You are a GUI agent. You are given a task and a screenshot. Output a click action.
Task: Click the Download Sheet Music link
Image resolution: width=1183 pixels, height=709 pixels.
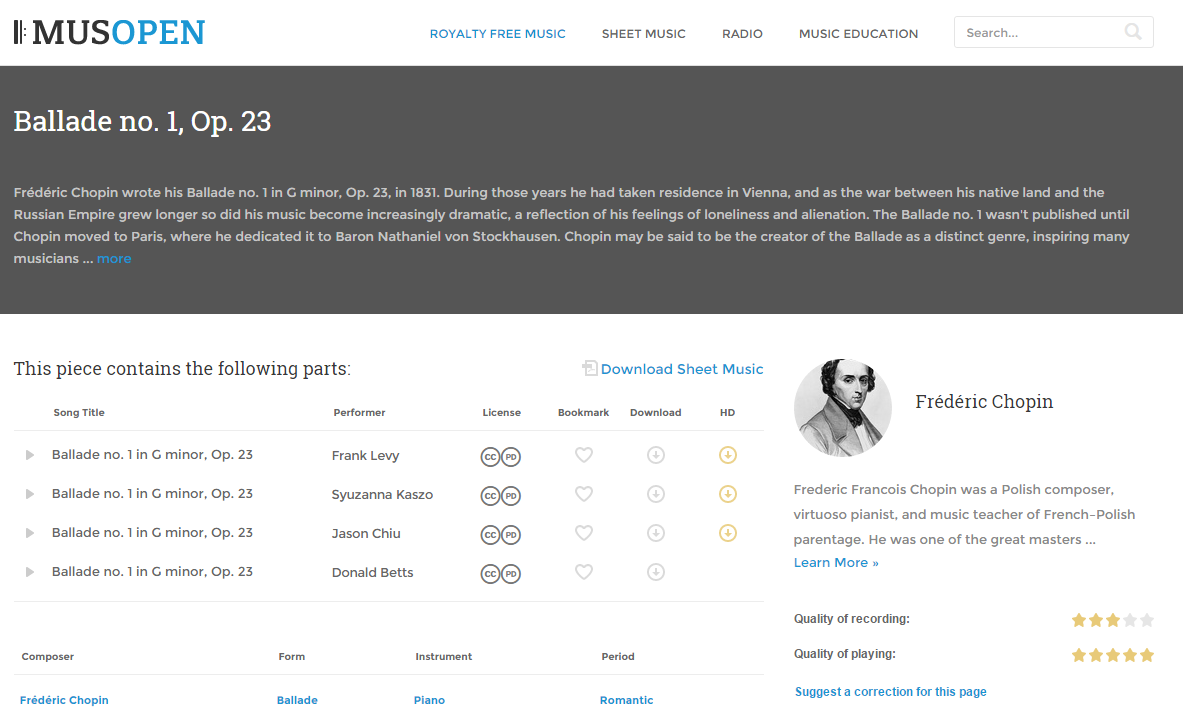coord(681,369)
